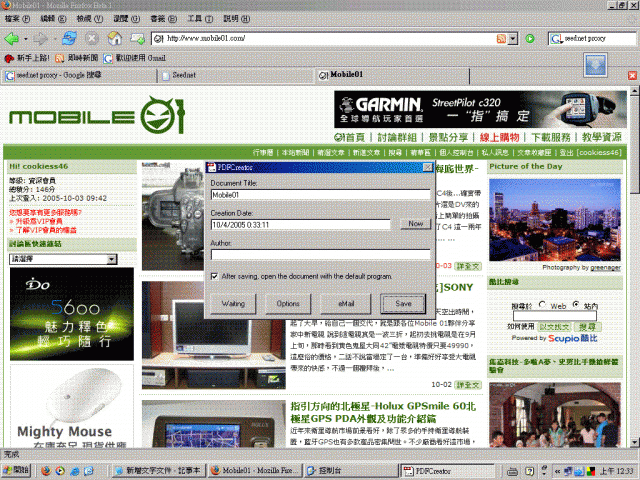The image size is (640, 480).
Task: Click the mail icon in Firefox toolbar
Action: [137, 39]
